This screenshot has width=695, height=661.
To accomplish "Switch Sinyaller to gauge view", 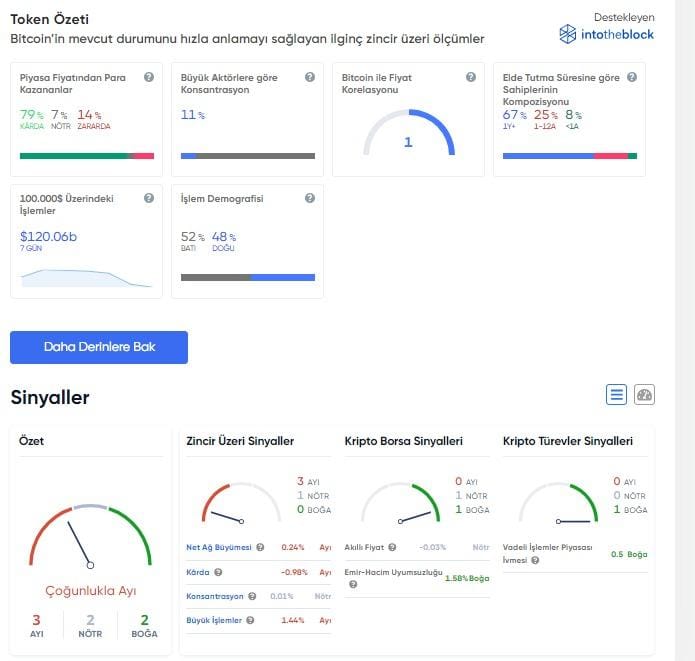I will [x=644, y=395].
